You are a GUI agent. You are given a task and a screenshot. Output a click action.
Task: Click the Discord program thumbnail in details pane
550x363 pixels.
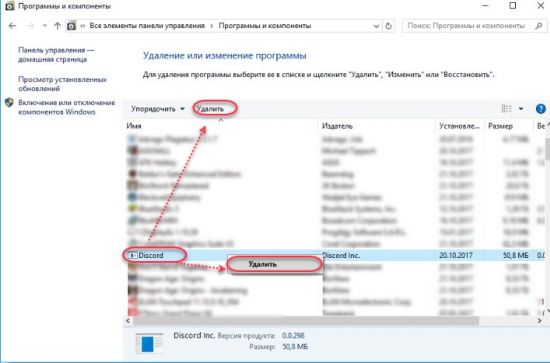[149, 343]
